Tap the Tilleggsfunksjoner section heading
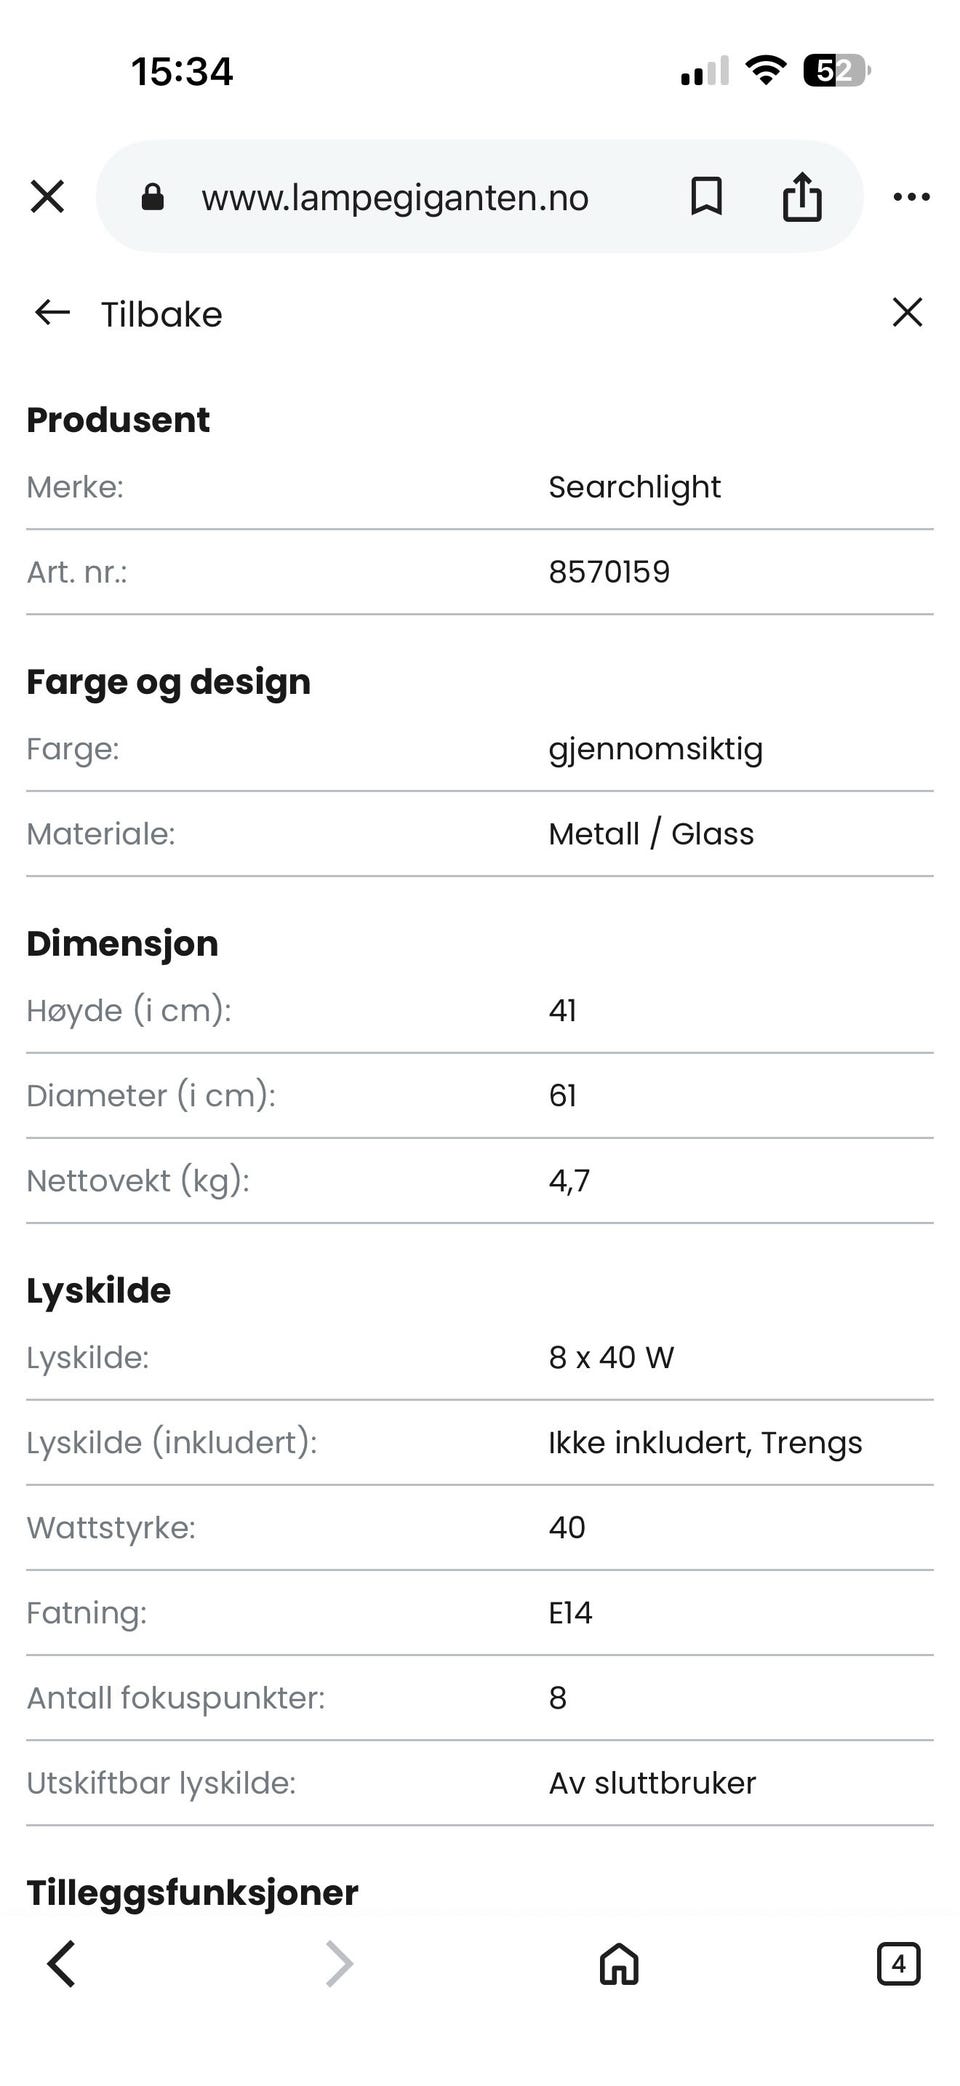 [x=192, y=1892]
